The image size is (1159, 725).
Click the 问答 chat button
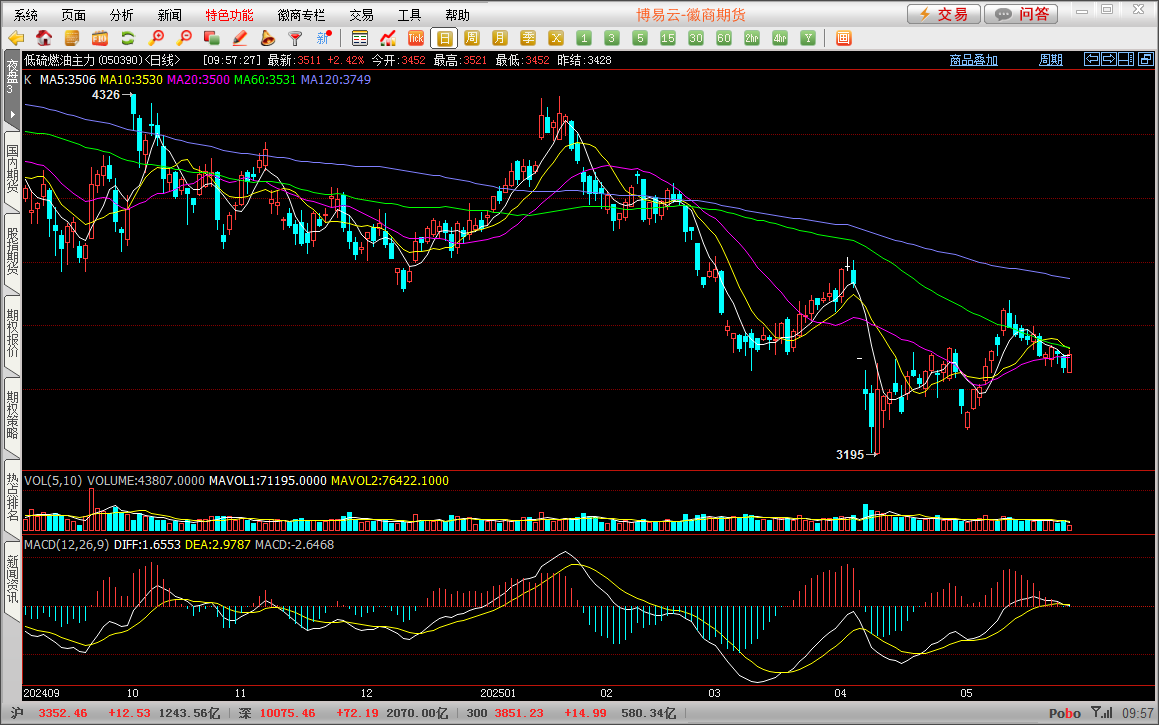coord(1021,14)
